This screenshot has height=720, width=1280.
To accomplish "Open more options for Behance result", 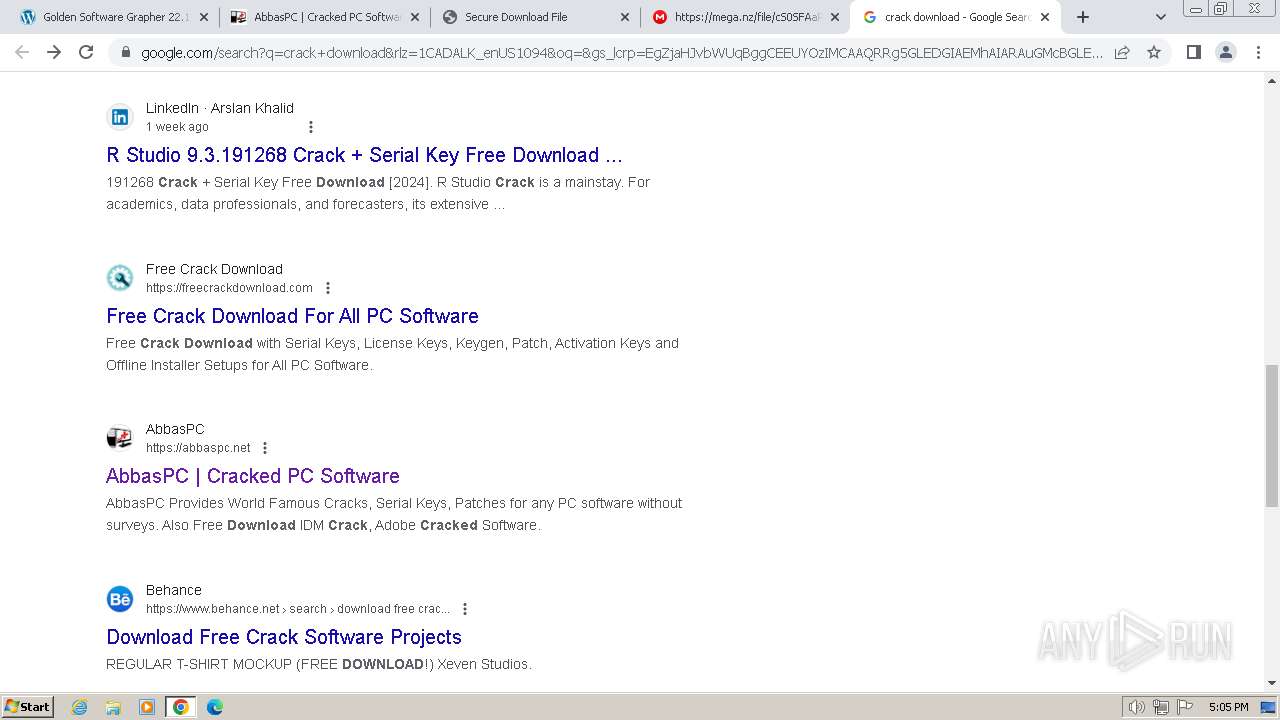I will [x=465, y=609].
